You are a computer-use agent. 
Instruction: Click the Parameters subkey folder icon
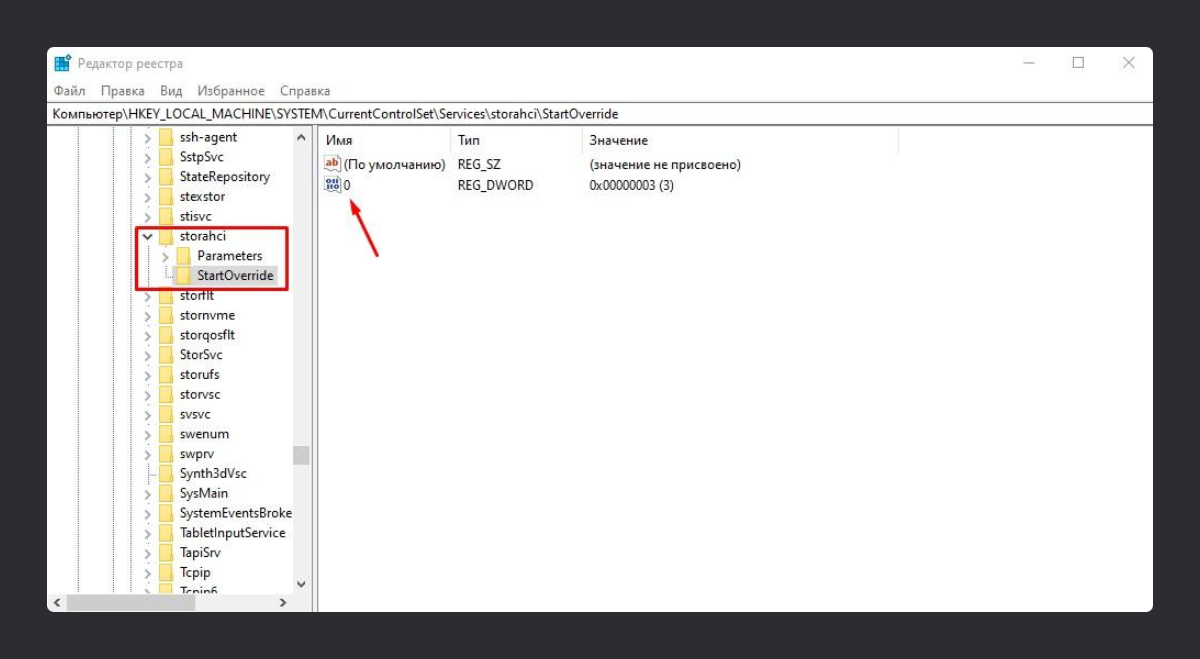[x=184, y=256]
